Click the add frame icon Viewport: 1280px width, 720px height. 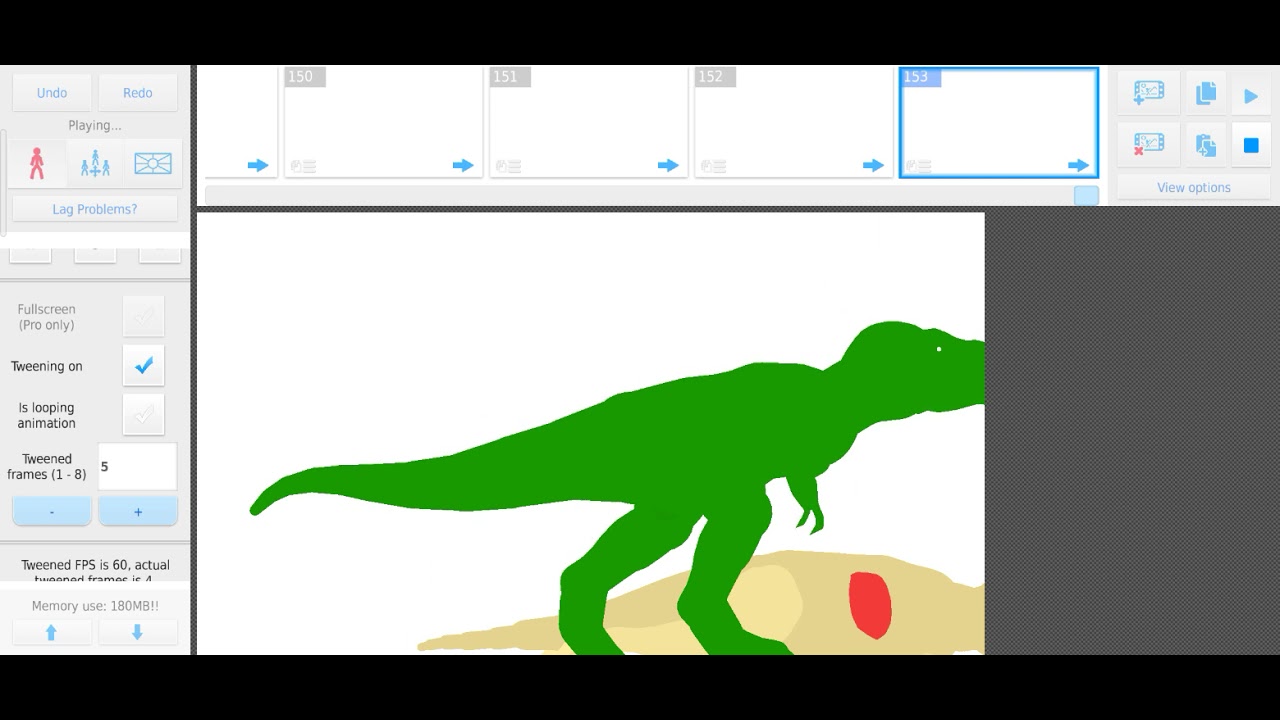pyautogui.click(x=1148, y=94)
